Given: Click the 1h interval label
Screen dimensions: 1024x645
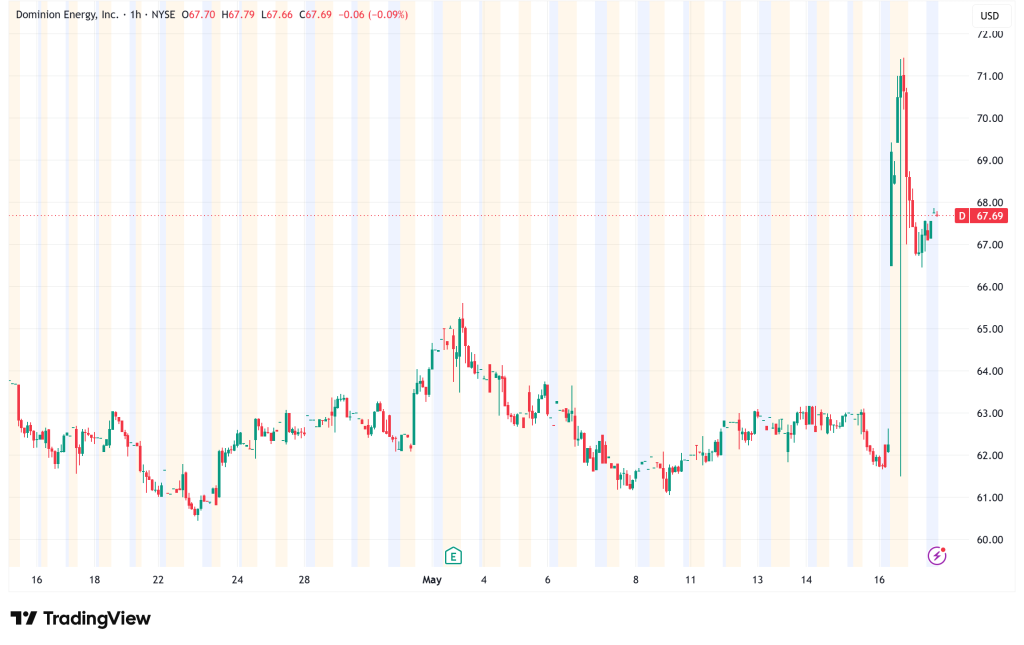Looking at the screenshot, I should click(136, 14).
